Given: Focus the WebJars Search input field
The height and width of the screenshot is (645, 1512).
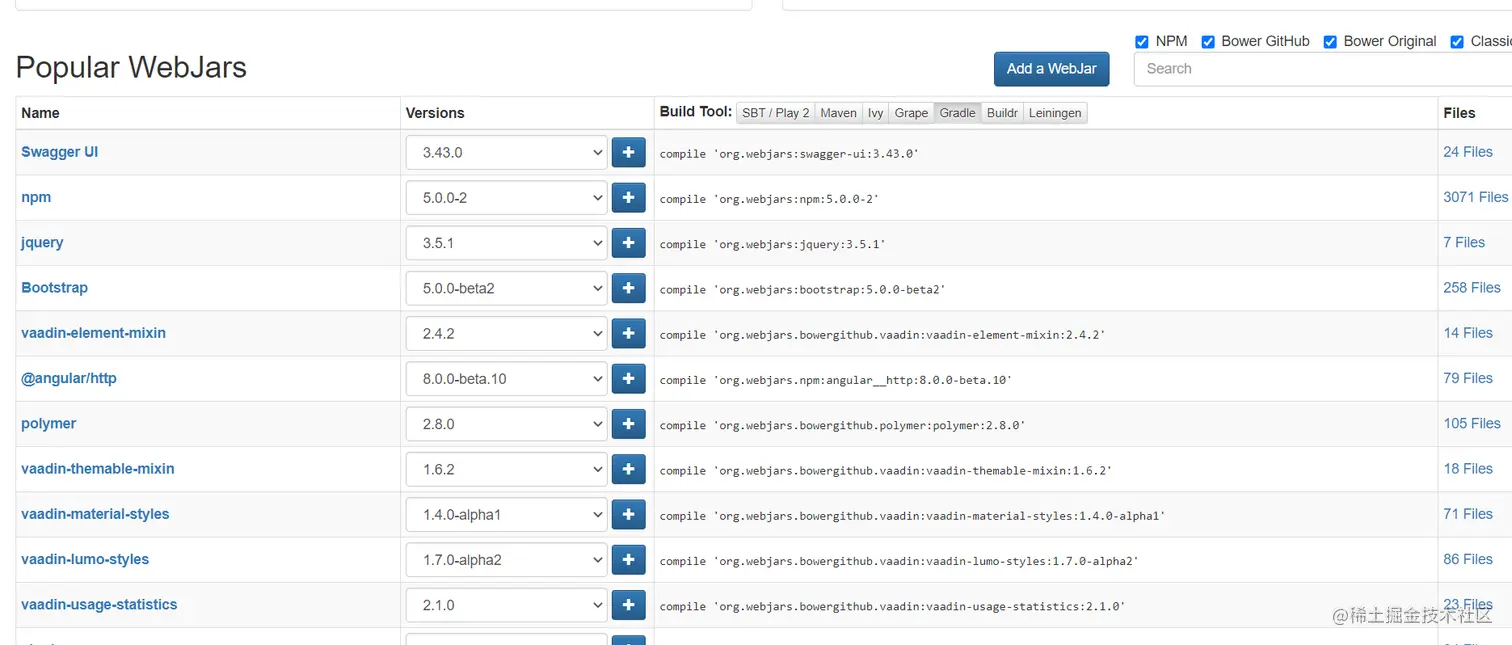Looking at the screenshot, I should coord(1323,69).
